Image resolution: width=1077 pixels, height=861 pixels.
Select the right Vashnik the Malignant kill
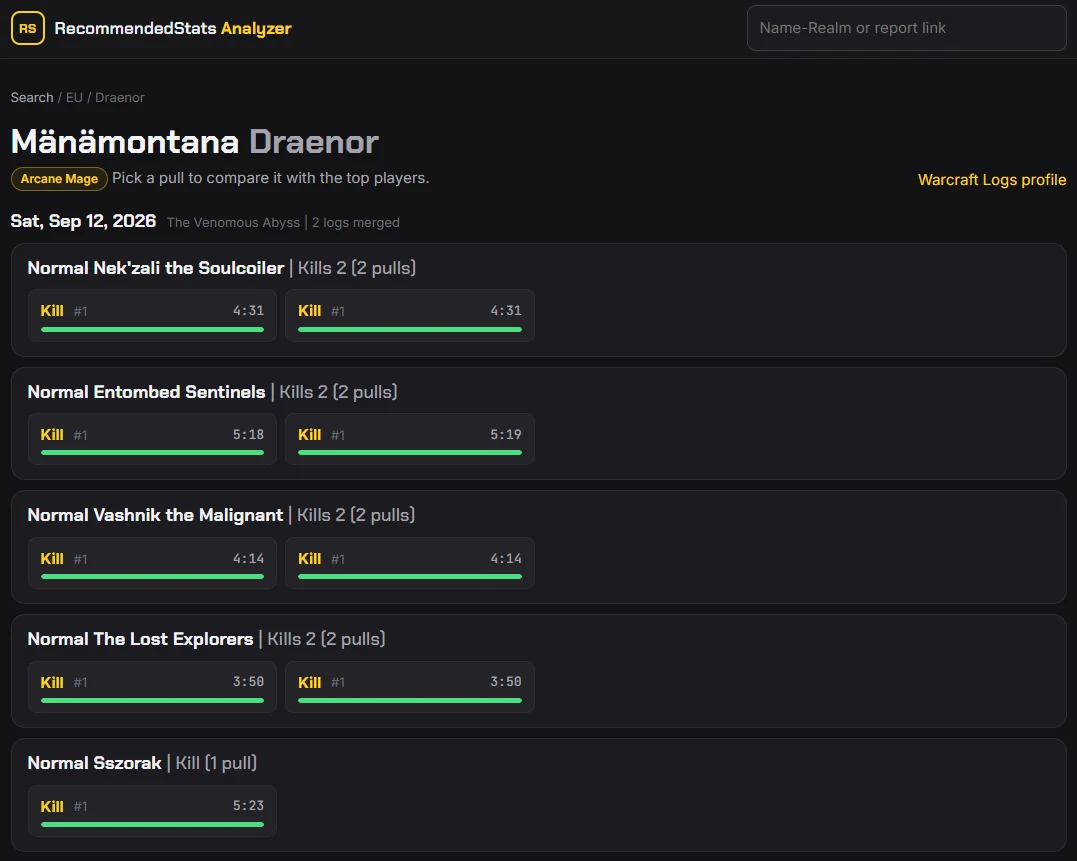410,563
